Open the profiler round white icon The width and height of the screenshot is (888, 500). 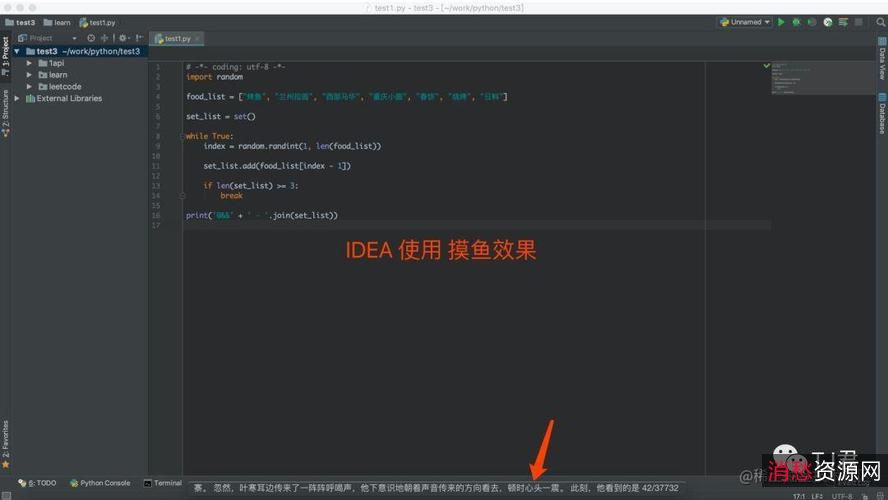click(827, 22)
